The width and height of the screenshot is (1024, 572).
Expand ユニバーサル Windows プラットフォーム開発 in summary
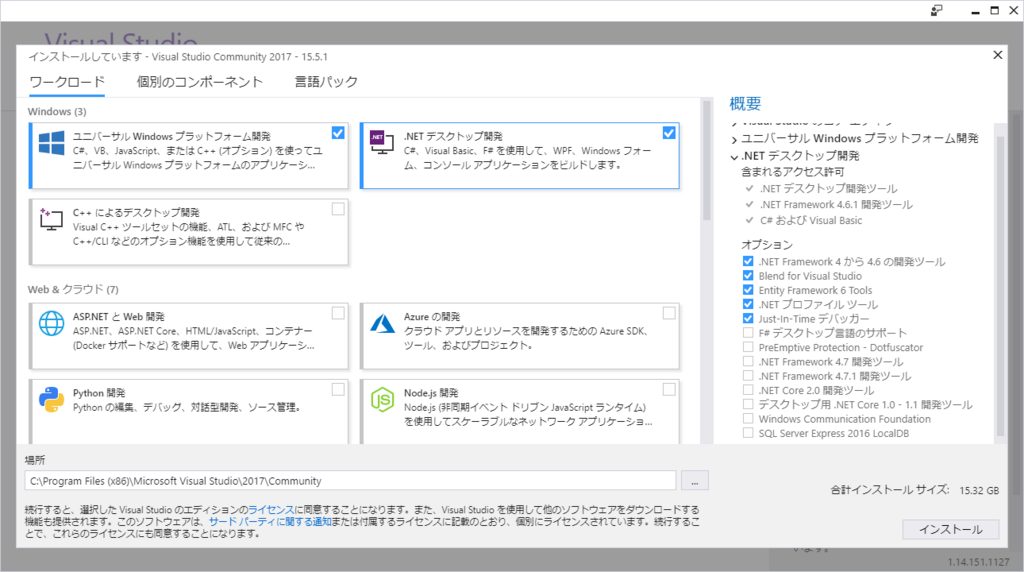coord(735,139)
